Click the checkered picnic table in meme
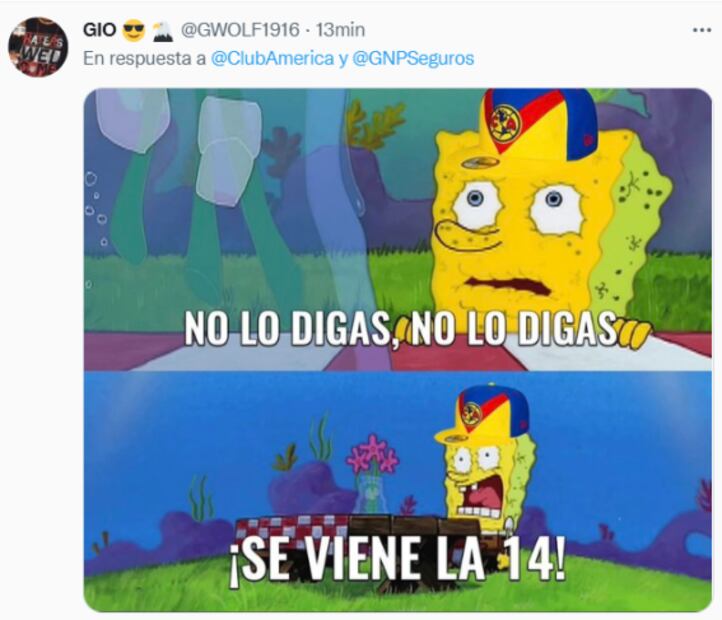This screenshot has height=620, width=722. (359, 537)
